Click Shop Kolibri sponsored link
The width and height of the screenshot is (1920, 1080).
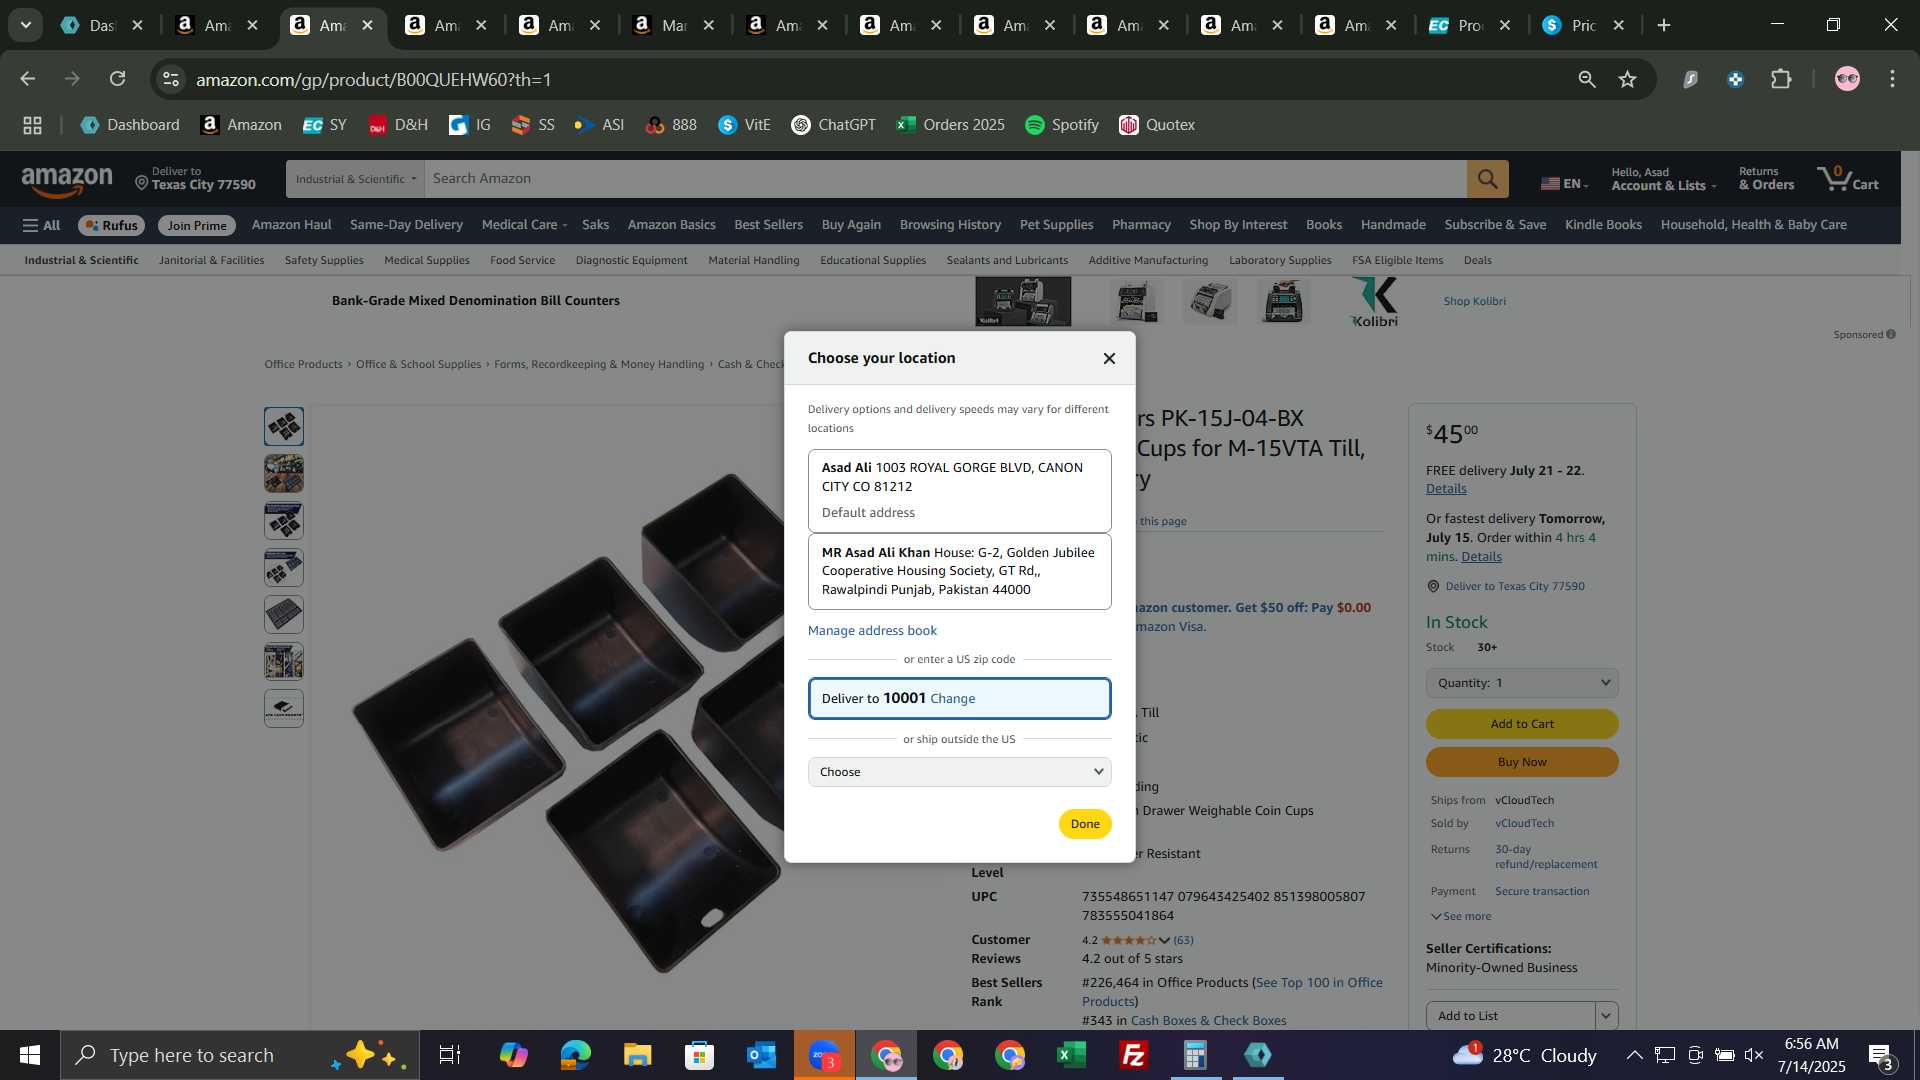tap(1474, 301)
